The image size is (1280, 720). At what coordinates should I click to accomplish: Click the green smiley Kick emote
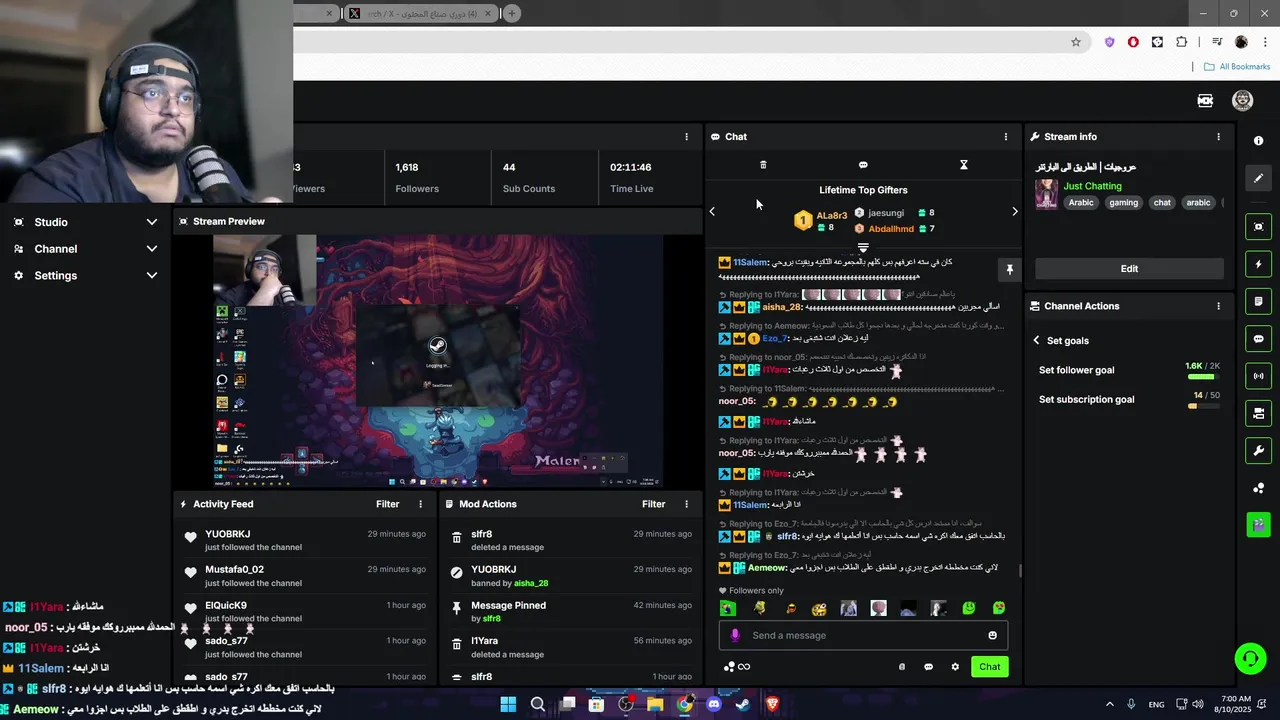(x=969, y=608)
